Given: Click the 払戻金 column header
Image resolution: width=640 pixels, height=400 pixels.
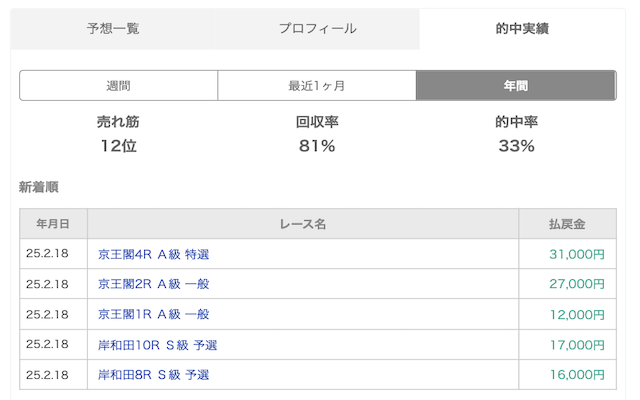Looking at the screenshot, I should pyautogui.click(x=567, y=224).
